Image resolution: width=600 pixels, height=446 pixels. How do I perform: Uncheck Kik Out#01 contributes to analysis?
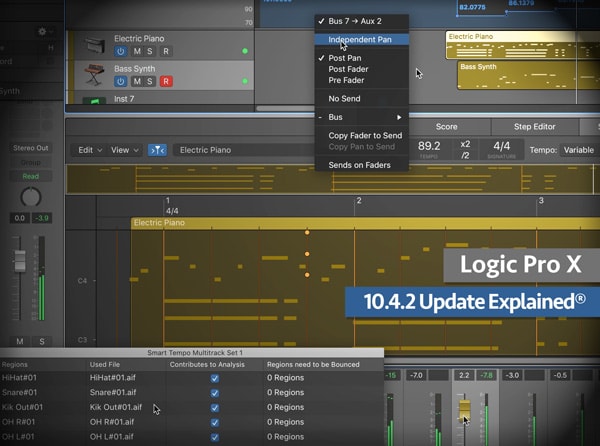(x=215, y=408)
